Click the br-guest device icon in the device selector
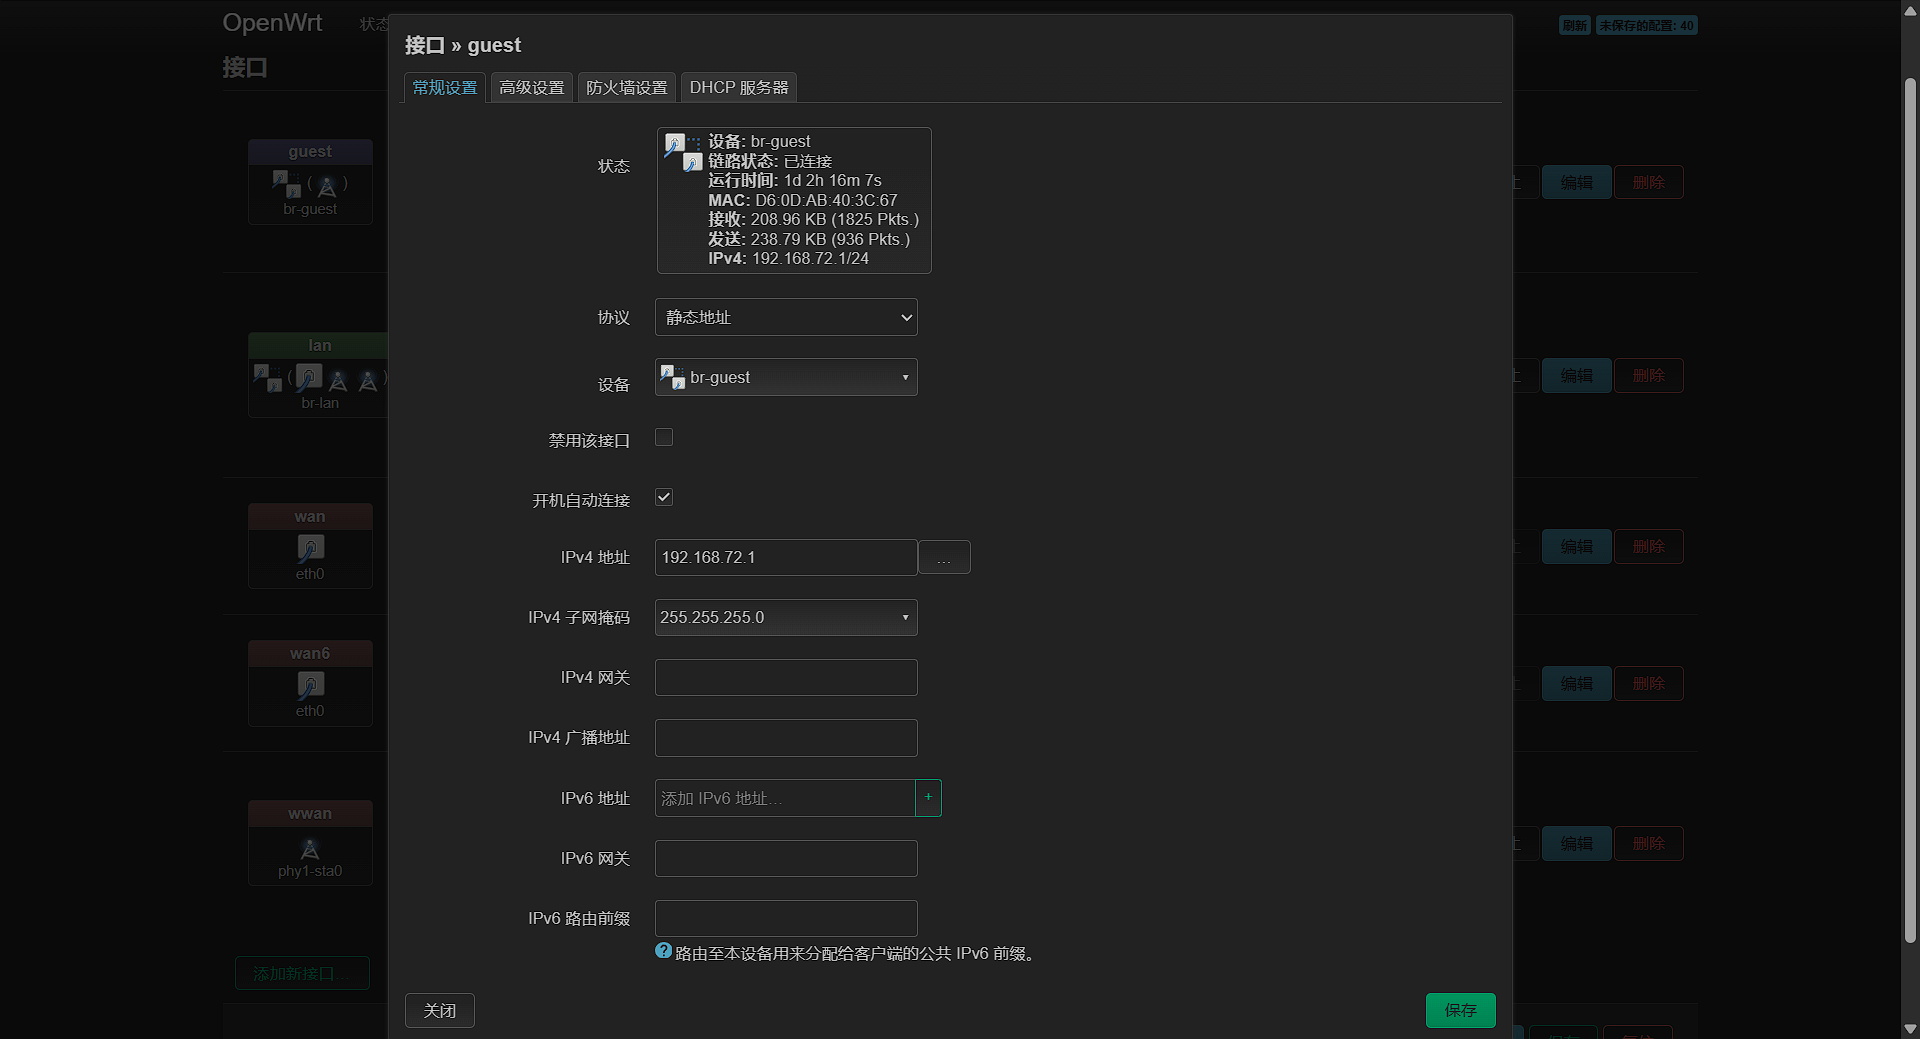The image size is (1920, 1039). [672, 377]
